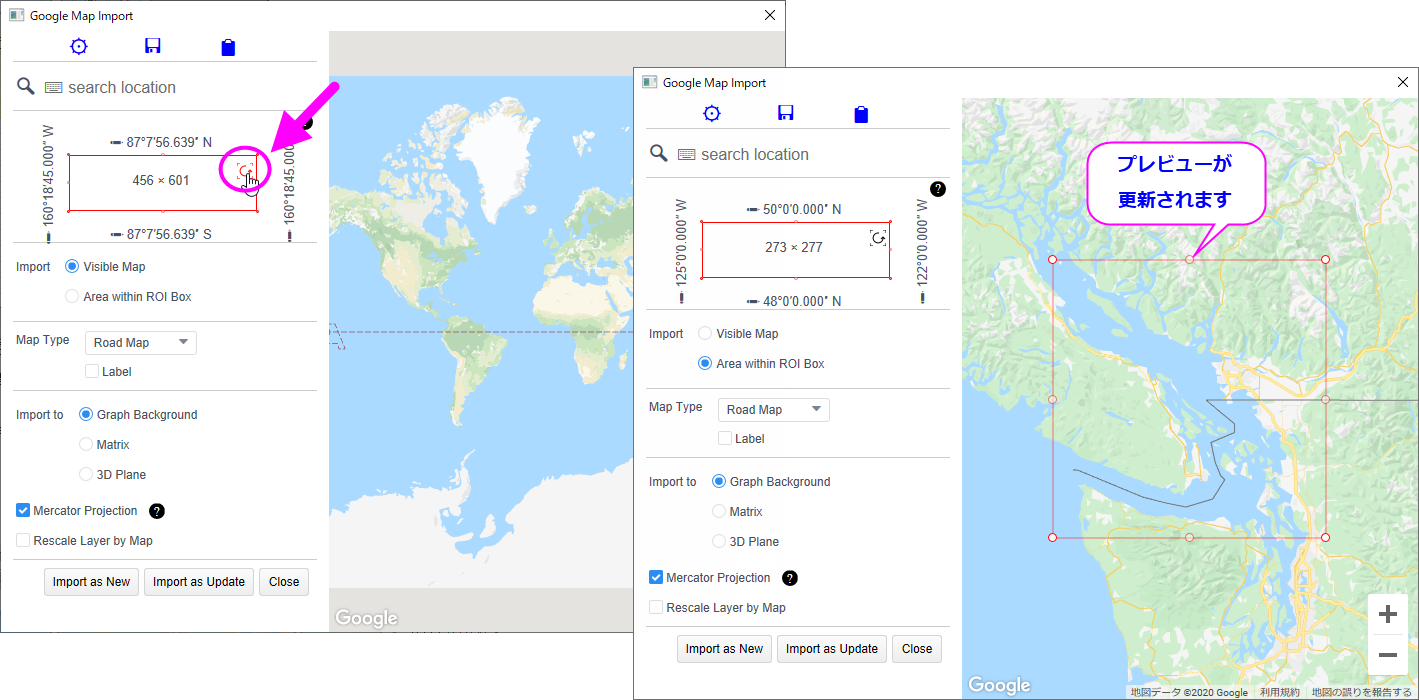Image resolution: width=1419 pixels, height=700 pixels.
Task: Zoom in with the map plus button
Action: click(x=1388, y=614)
